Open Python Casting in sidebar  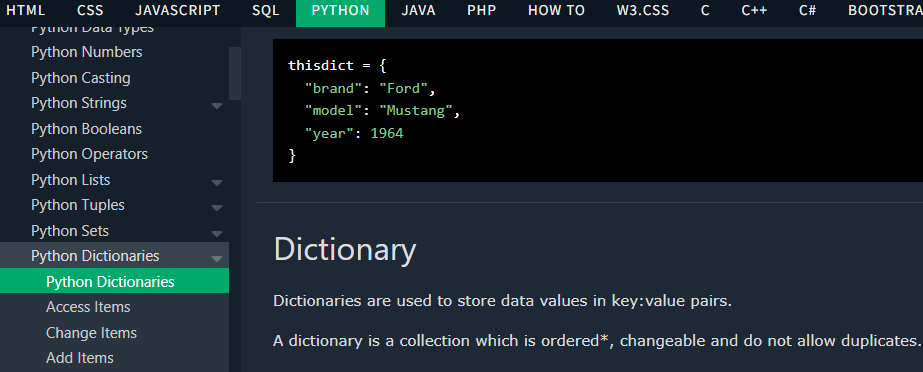(x=81, y=78)
